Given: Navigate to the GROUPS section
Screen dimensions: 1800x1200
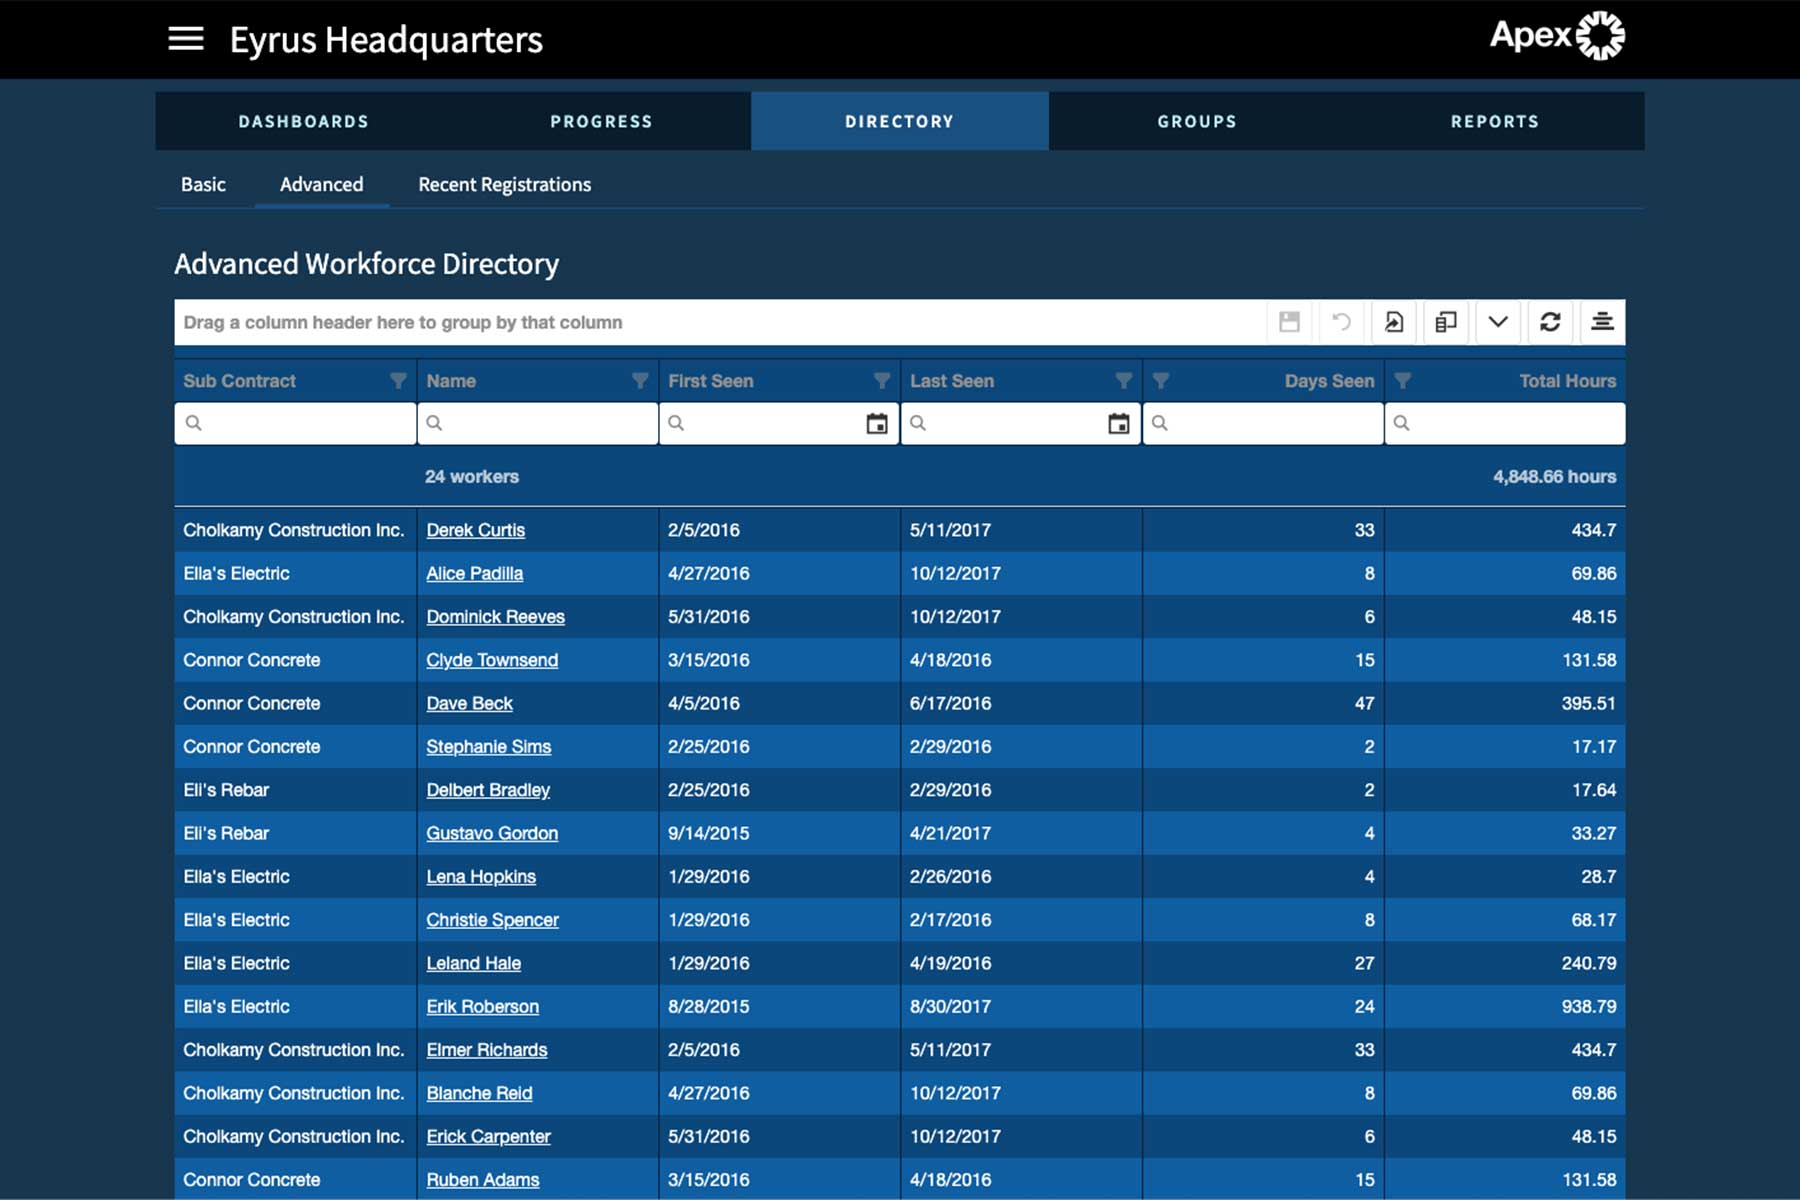Looking at the screenshot, I should coord(1196,121).
